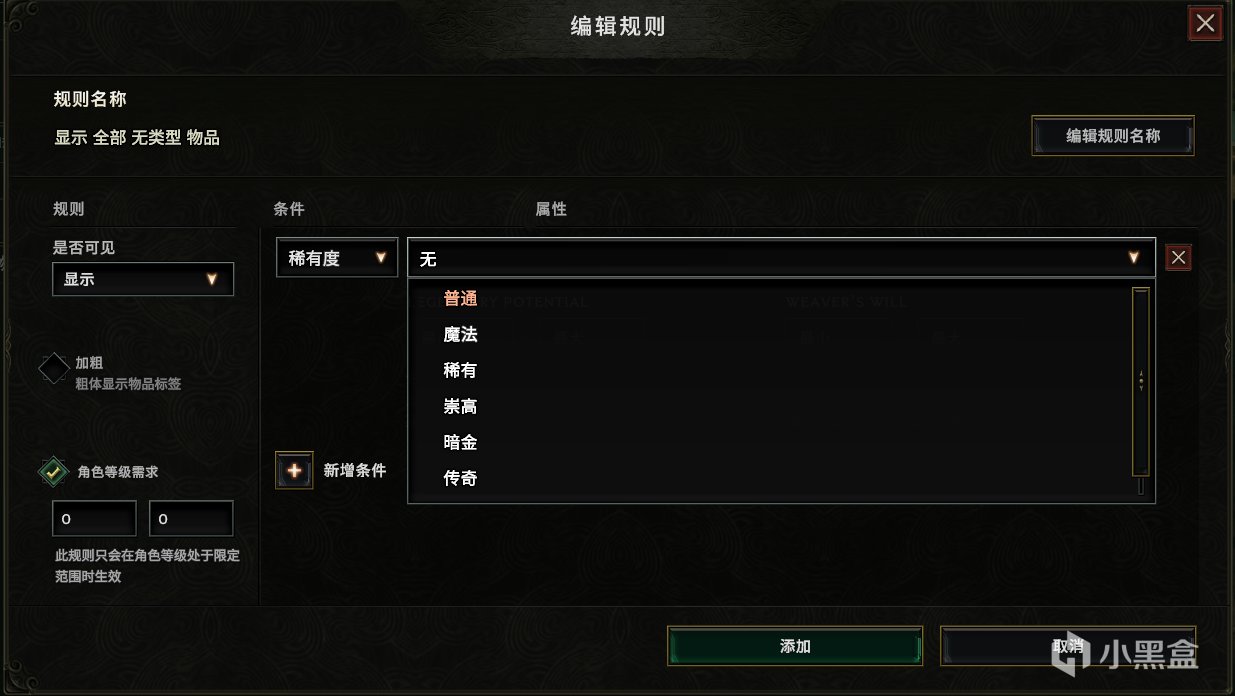Click the 编辑规则名称 button

[1113, 136]
